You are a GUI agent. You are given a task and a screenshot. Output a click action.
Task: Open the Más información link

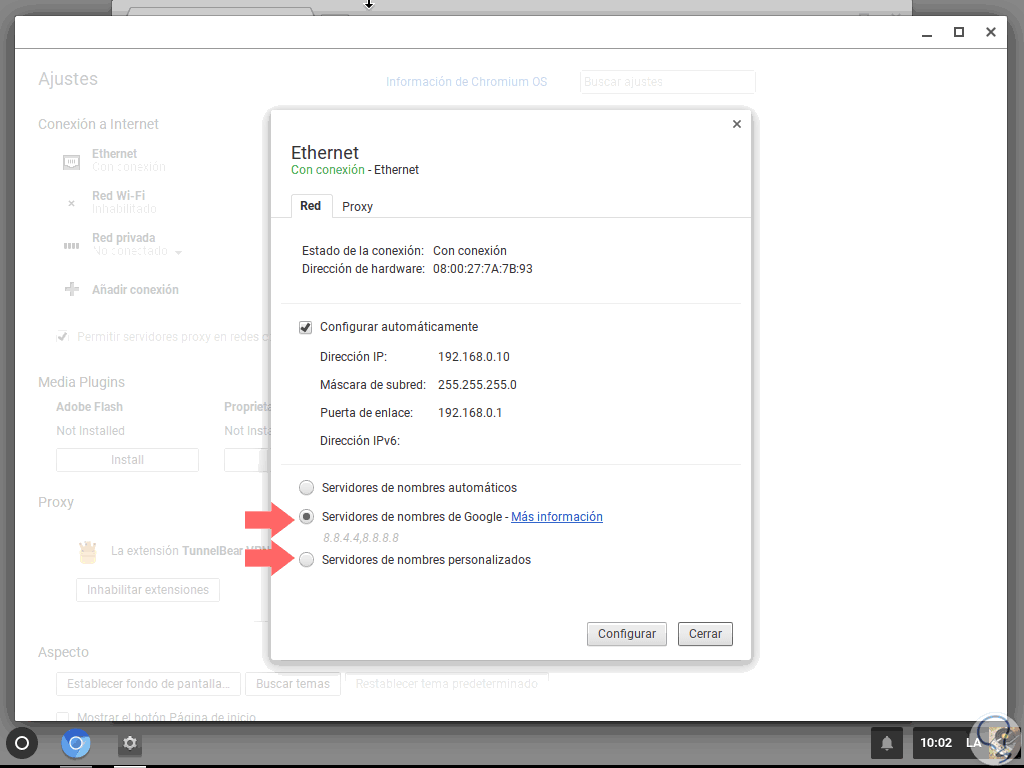pos(556,517)
